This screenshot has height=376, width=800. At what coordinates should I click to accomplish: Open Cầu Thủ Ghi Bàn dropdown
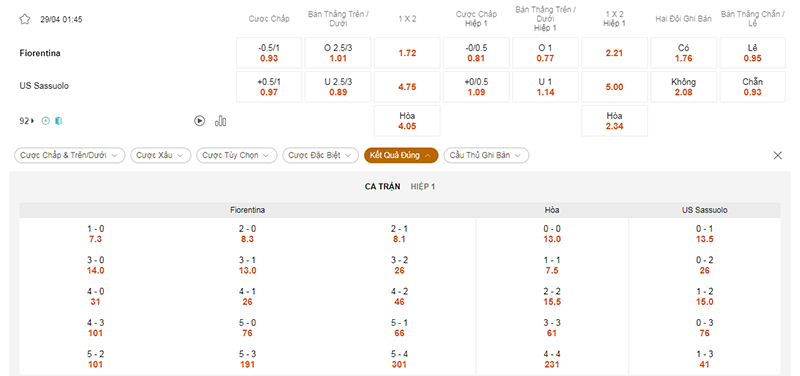(x=486, y=156)
